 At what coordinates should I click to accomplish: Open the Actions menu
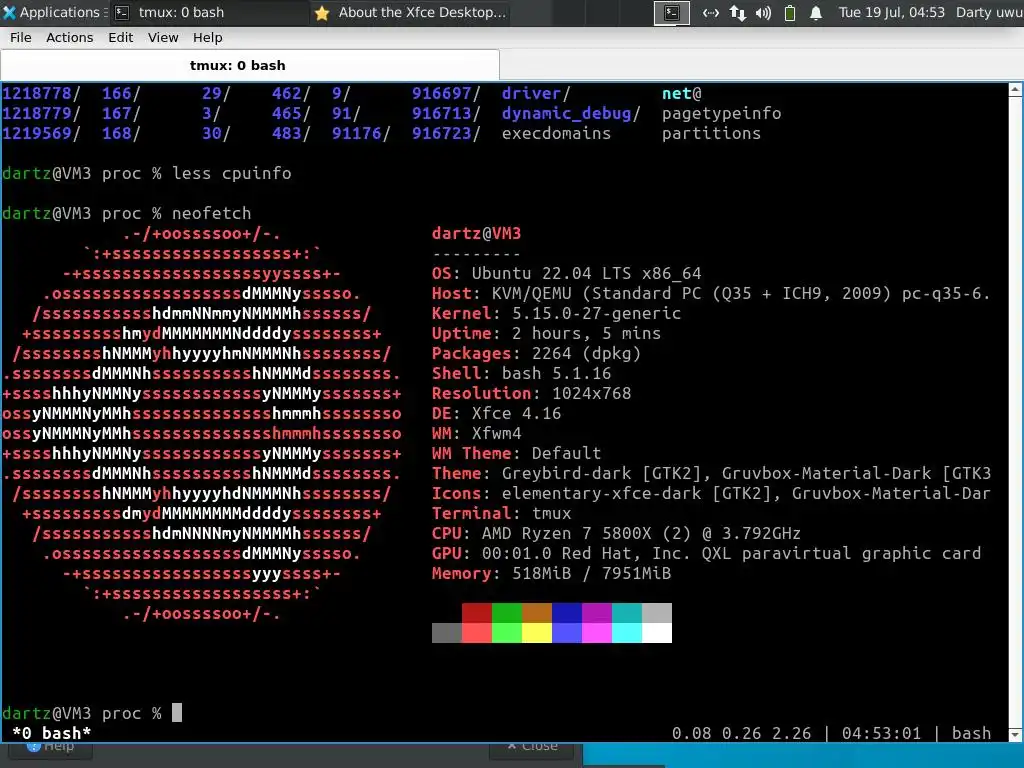(x=69, y=37)
